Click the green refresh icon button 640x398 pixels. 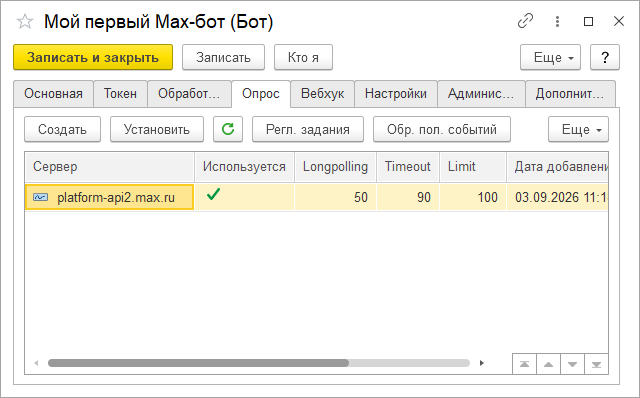pos(228,129)
